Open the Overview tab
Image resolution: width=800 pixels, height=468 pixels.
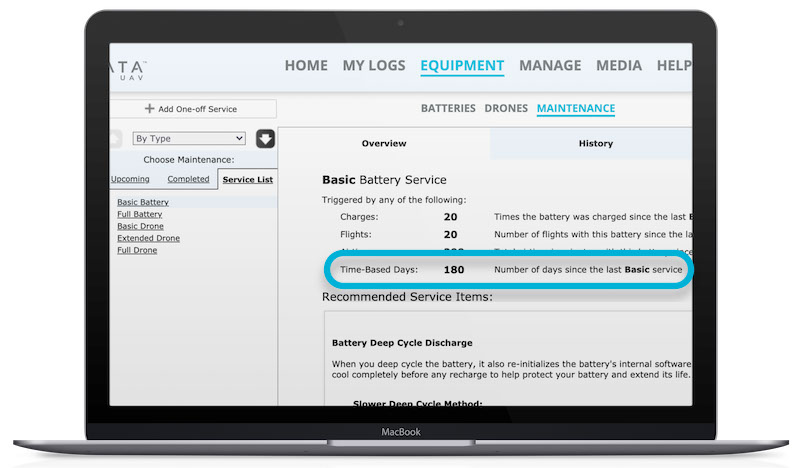pos(384,143)
